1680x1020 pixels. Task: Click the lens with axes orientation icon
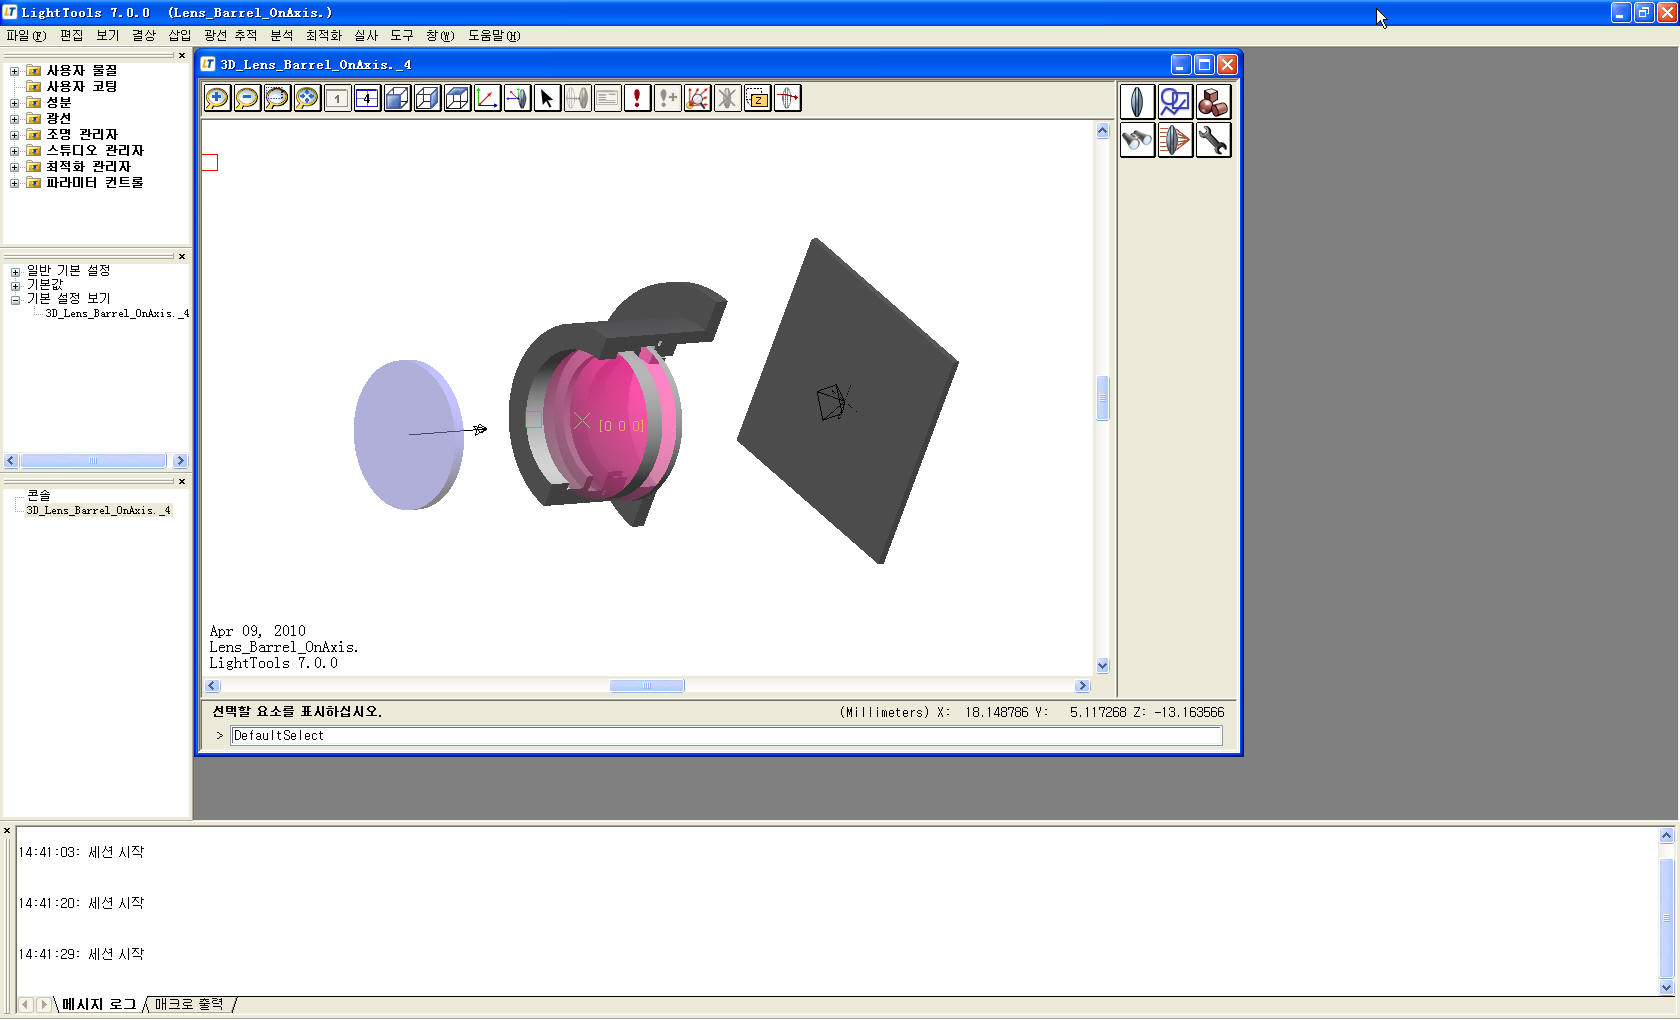click(x=517, y=98)
